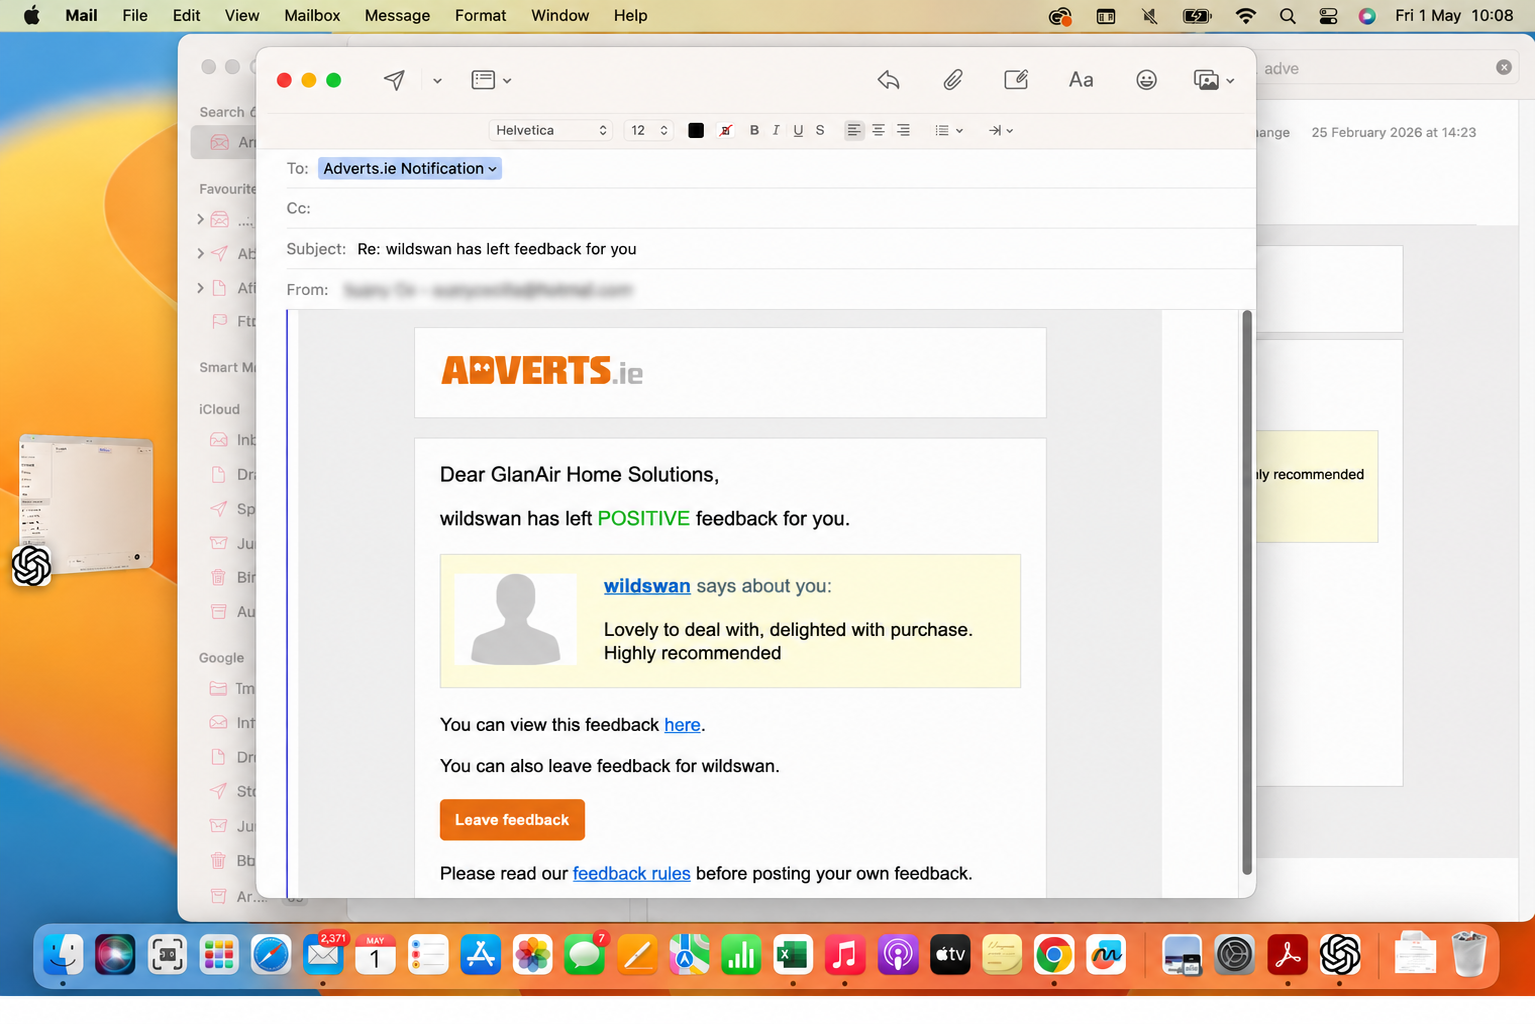1535x1024 pixels.
Task: Click the Leave feedback button
Action: coord(512,820)
